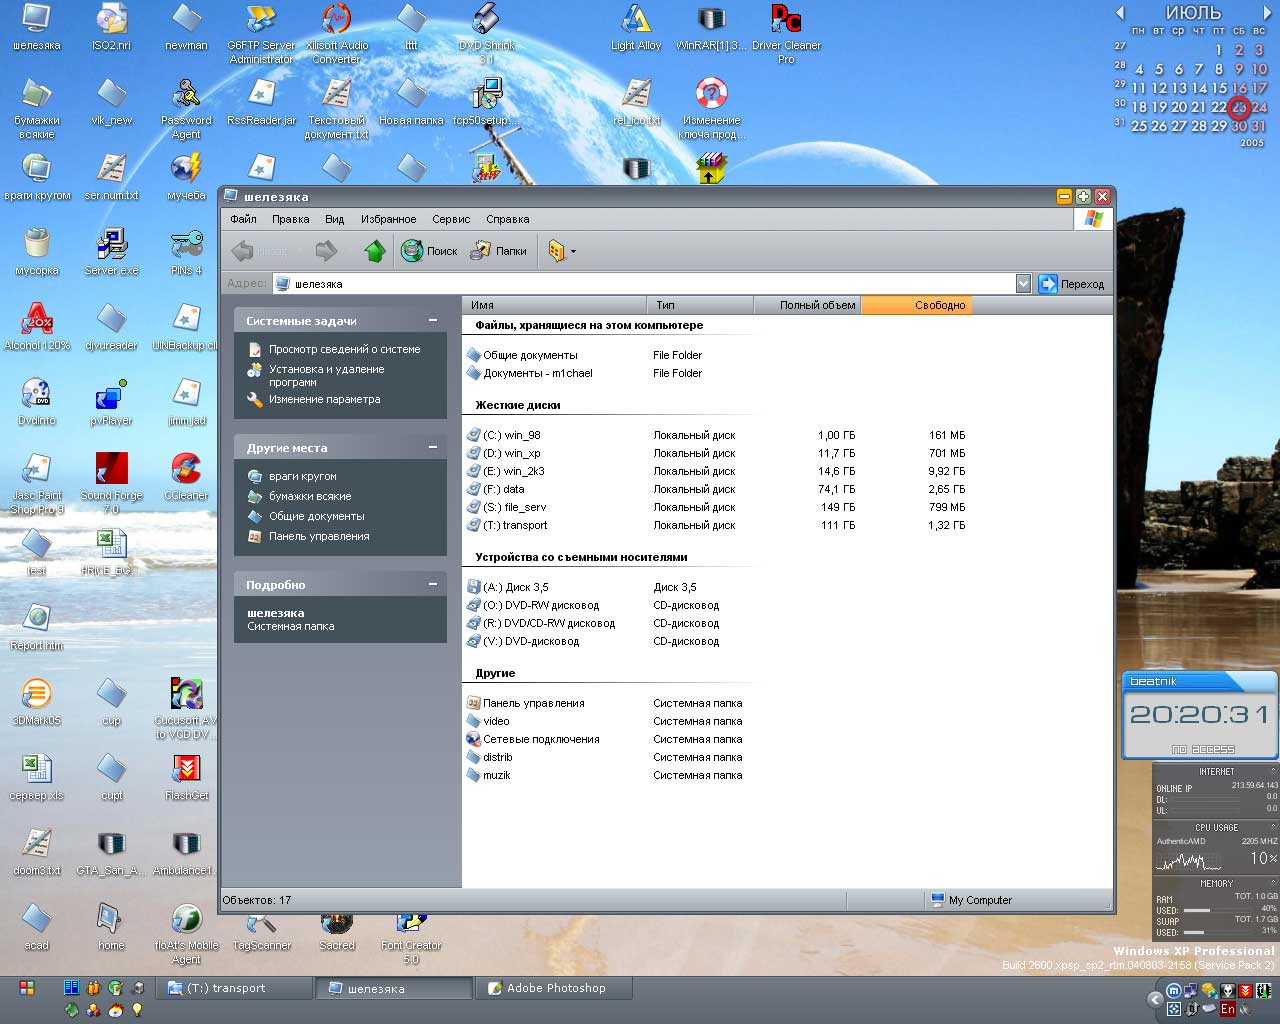
Task: Select the (R:) DVD/CD-RW drive icon
Action: coord(474,623)
